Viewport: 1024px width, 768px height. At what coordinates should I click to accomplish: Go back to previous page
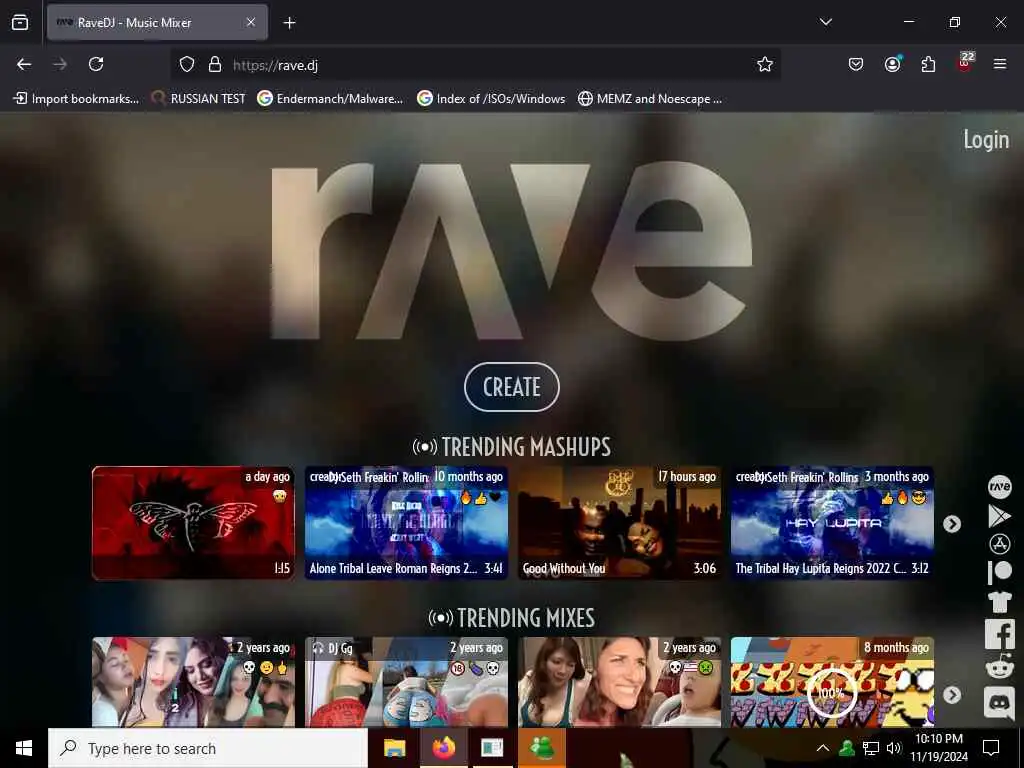[24, 64]
